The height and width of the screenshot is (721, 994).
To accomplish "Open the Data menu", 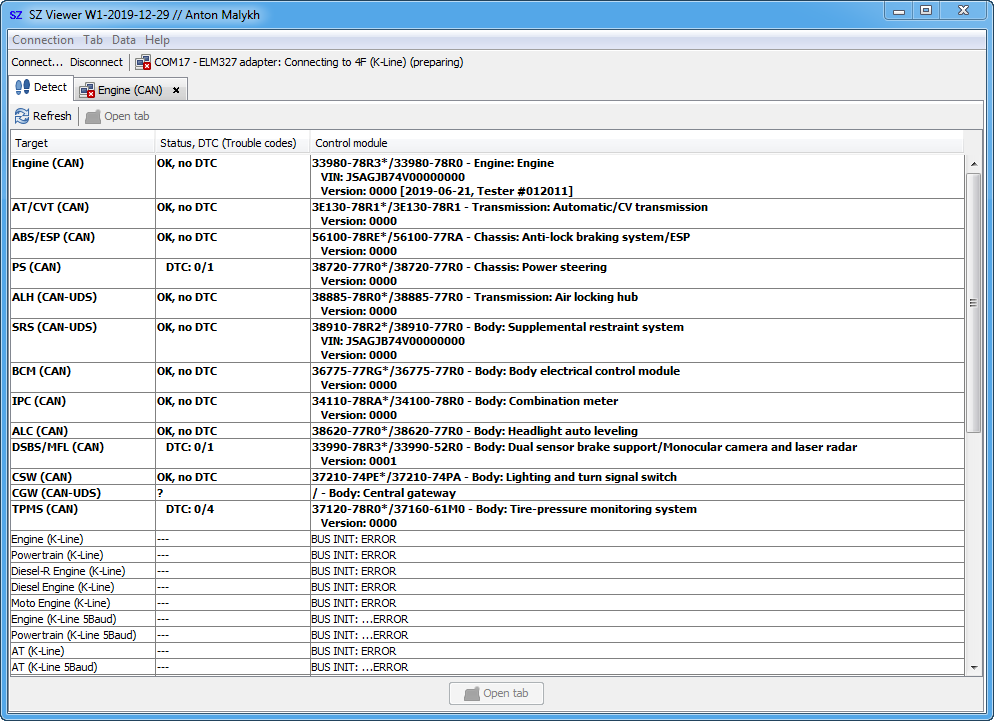I will click(x=124, y=40).
